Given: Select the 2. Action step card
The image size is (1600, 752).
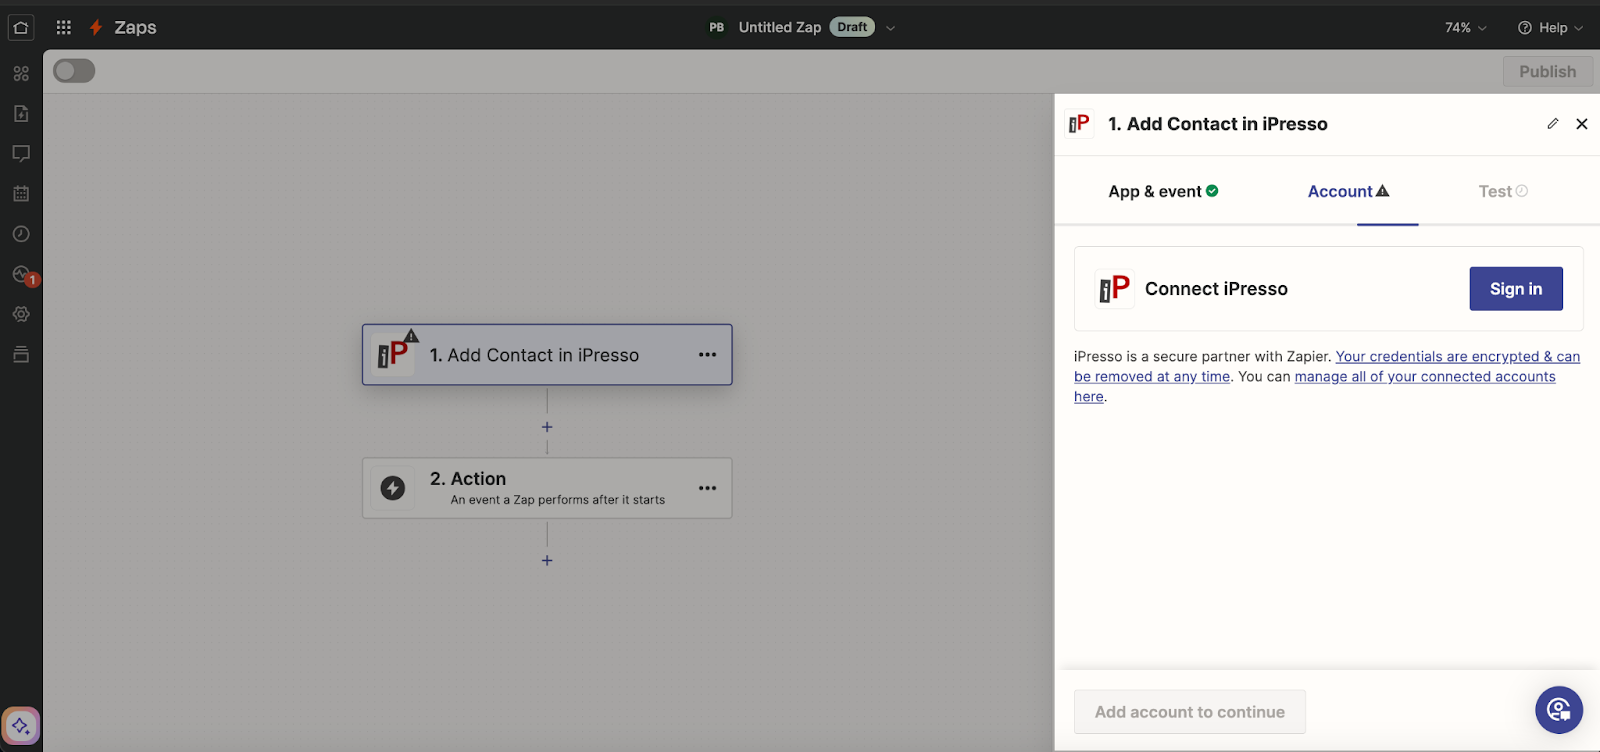Looking at the screenshot, I should click(x=547, y=488).
